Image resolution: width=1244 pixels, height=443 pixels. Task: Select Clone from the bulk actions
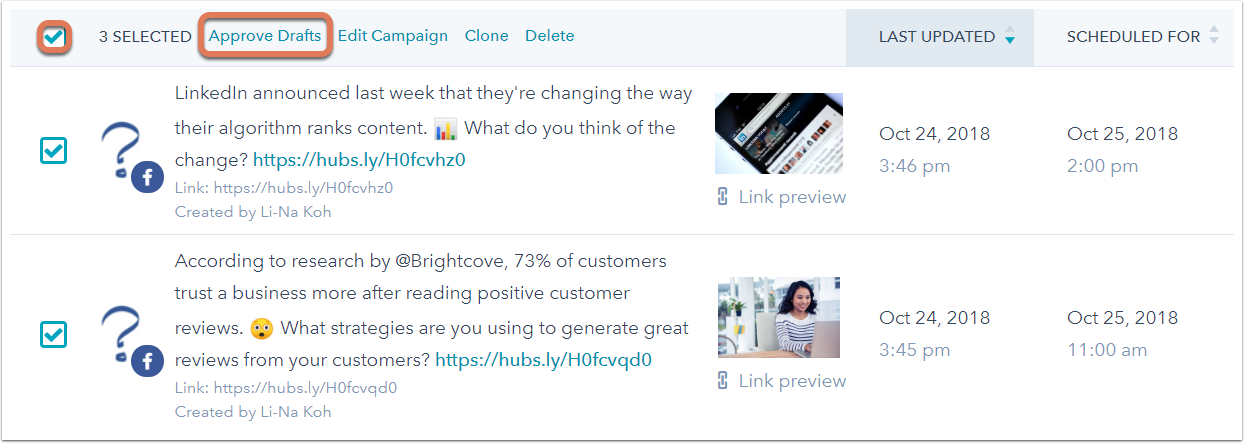click(487, 36)
